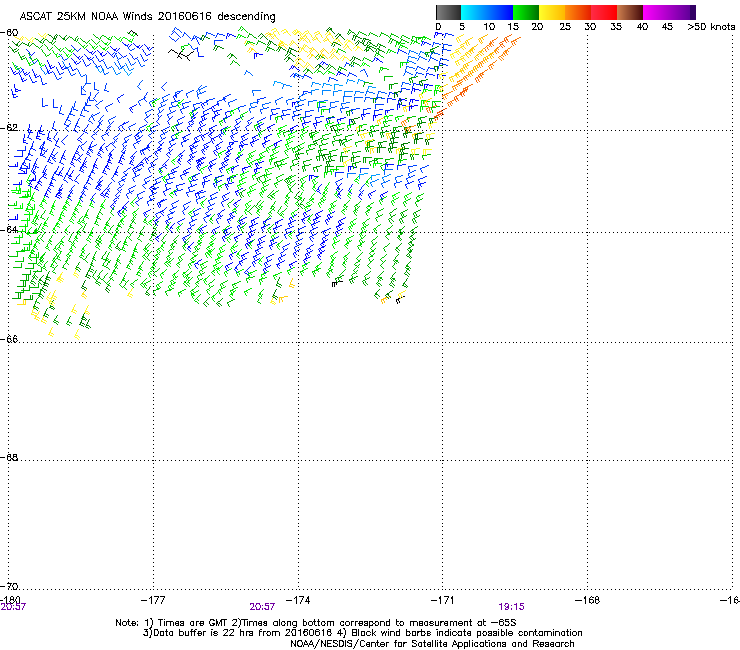Screen dimensions: 740x650
Task: Click the 'ASCAT 25KM NOAA Winds 20160616 descending' title
Action: tap(147, 16)
